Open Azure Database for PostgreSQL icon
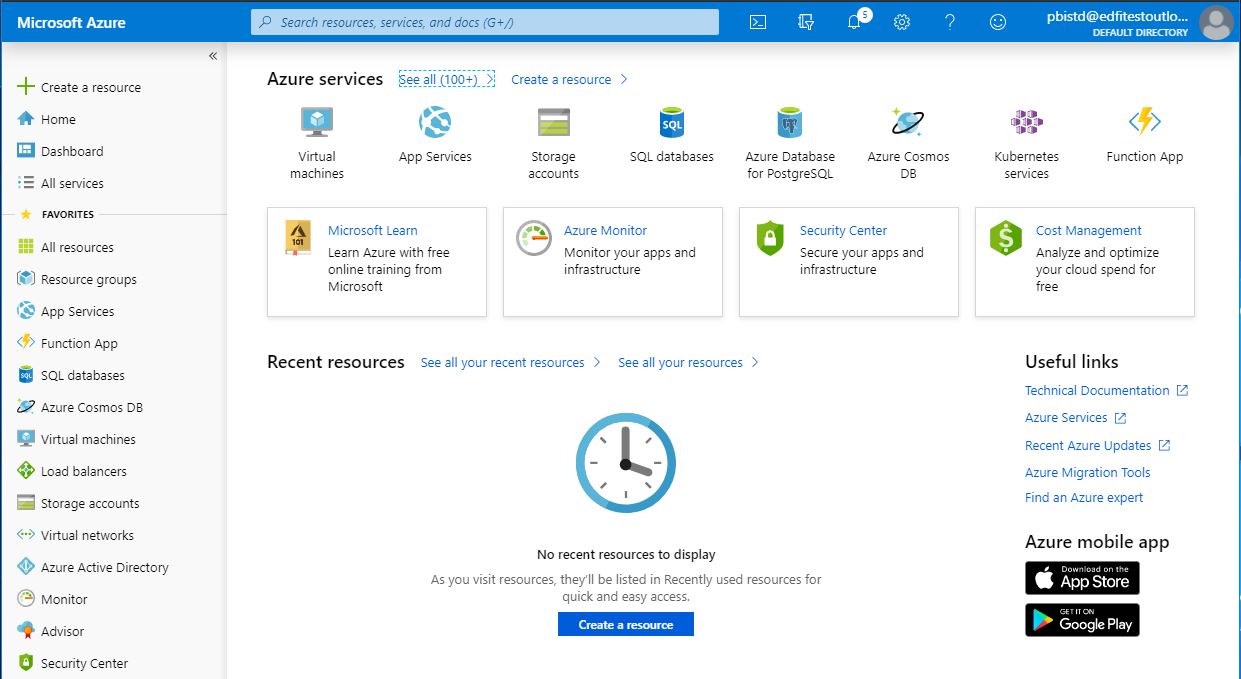Screen dimensions: 1241x679 790,123
